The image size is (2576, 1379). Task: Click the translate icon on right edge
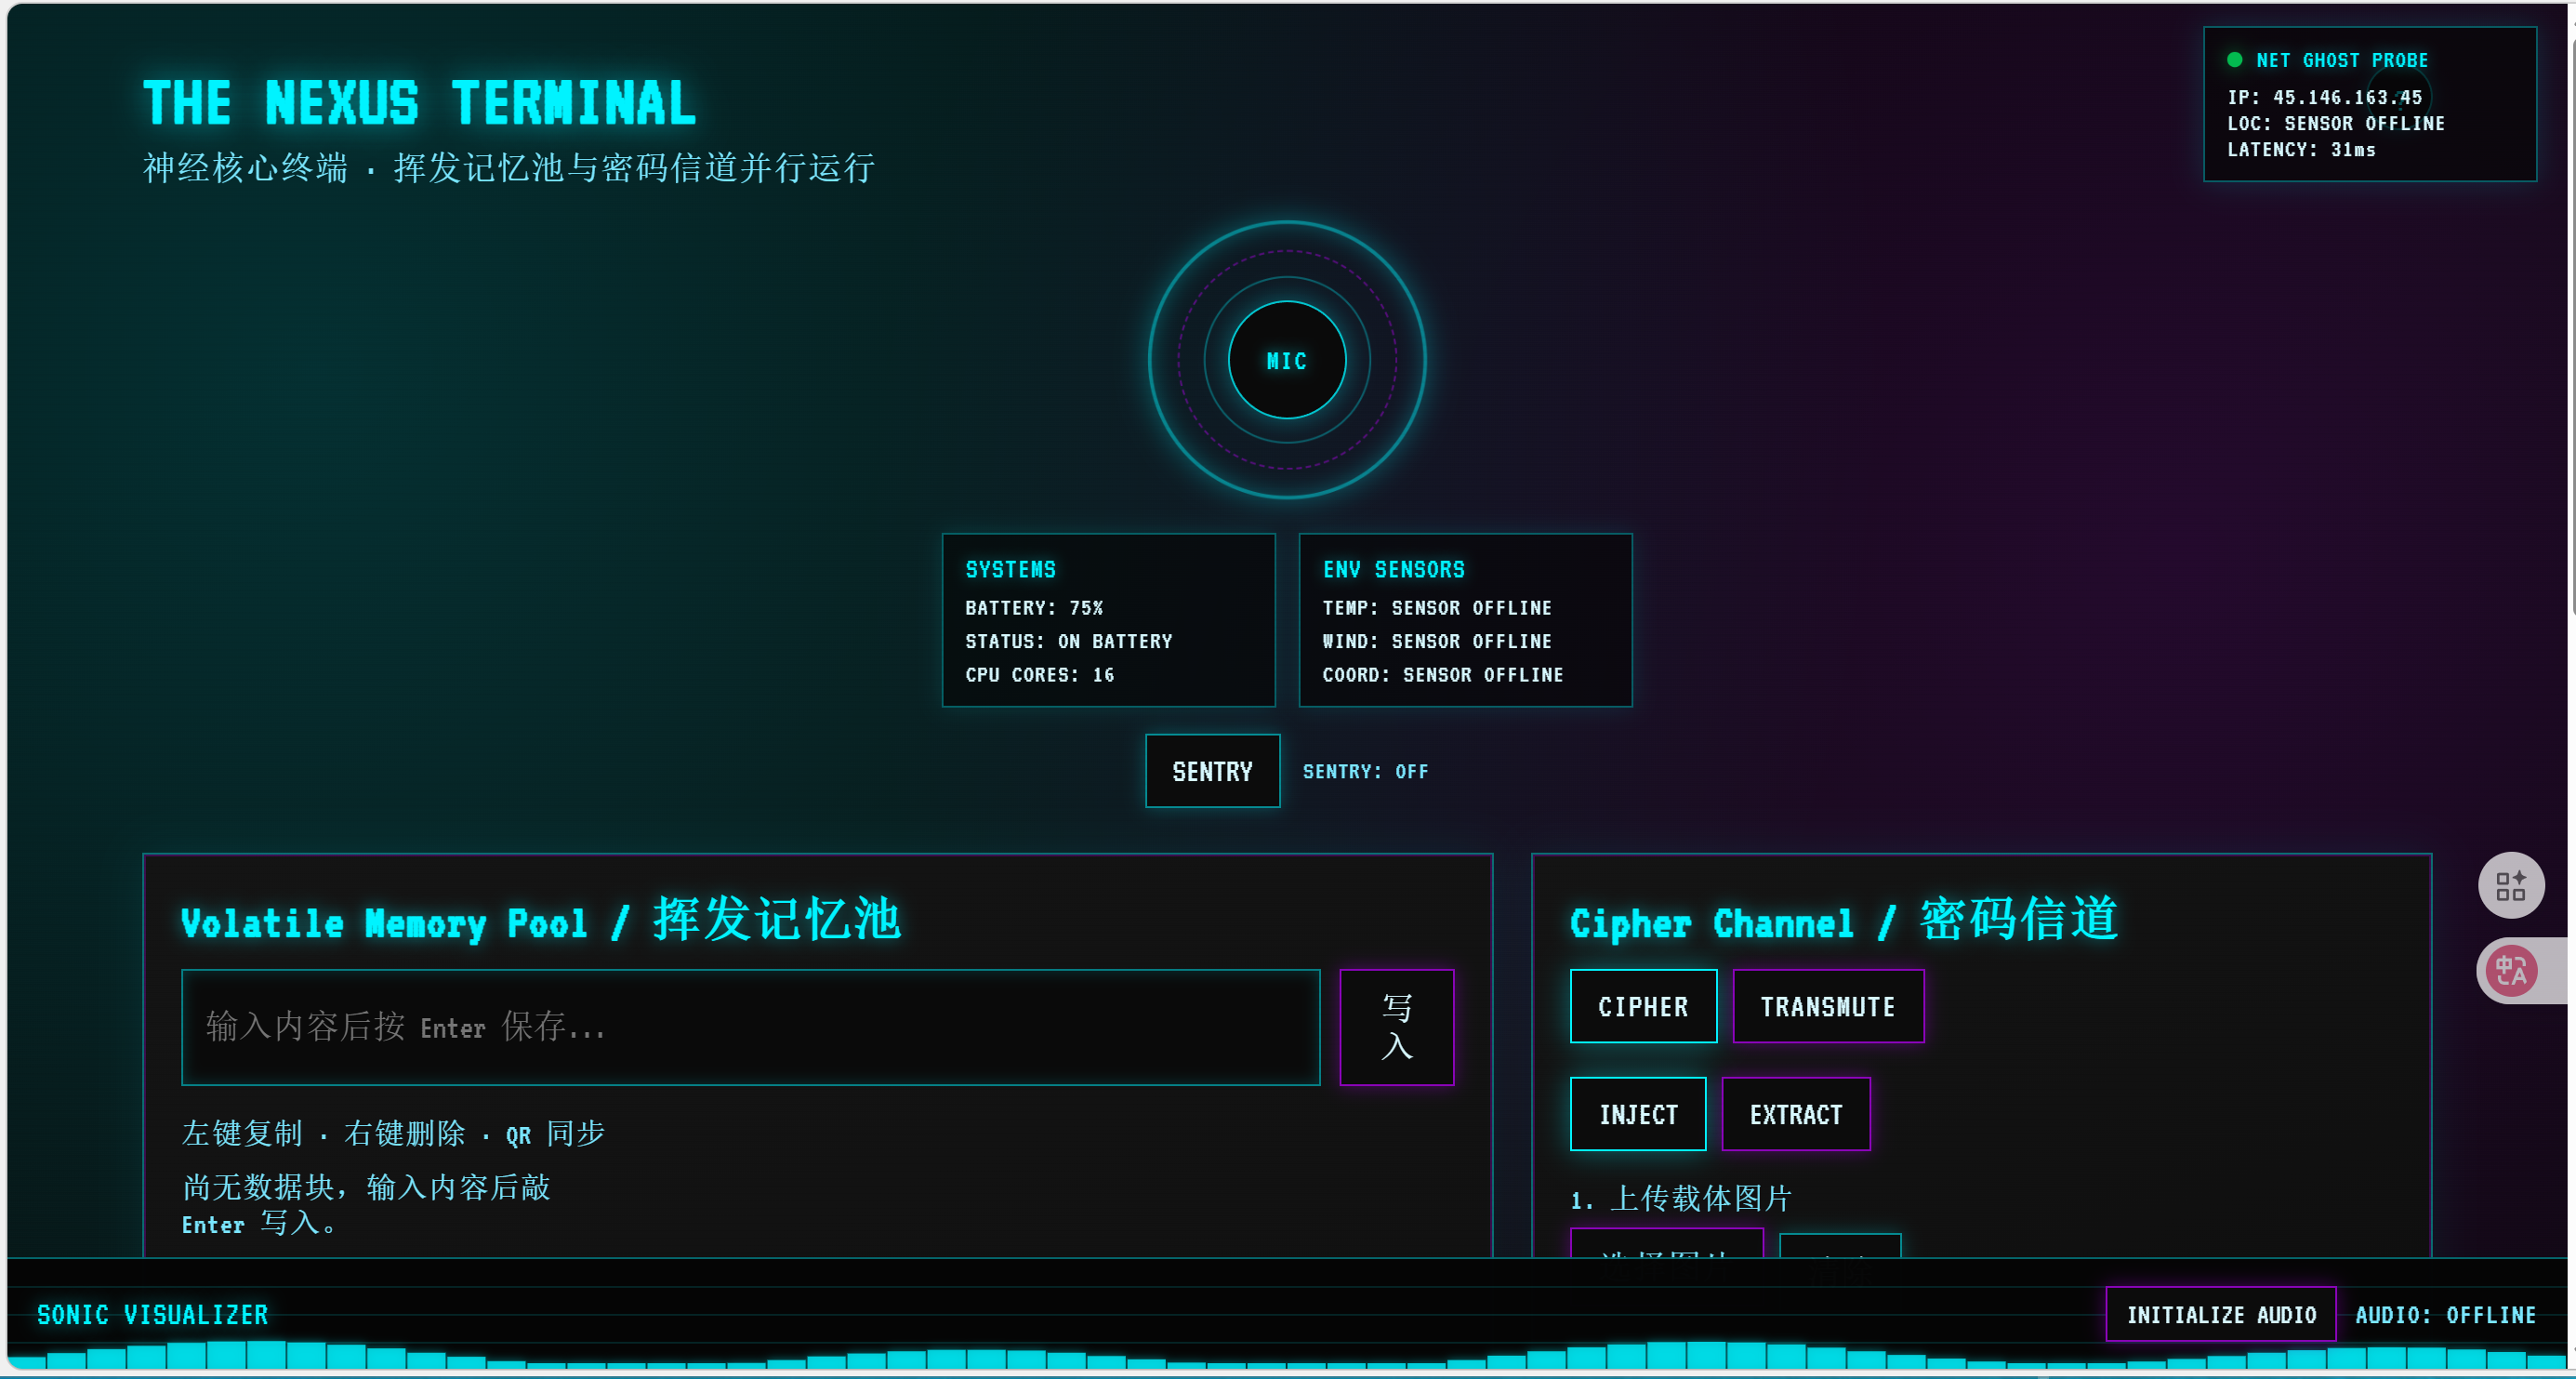(x=2510, y=970)
